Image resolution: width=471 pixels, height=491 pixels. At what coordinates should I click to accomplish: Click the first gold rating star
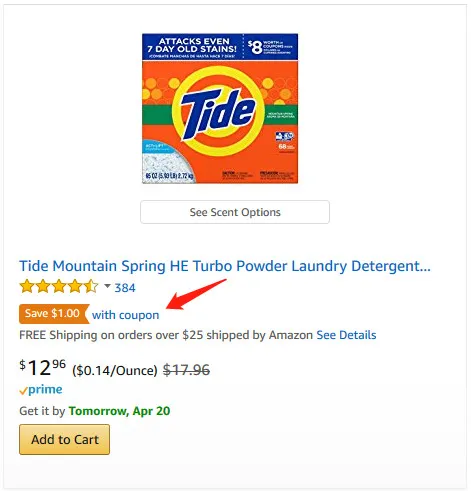coord(27,287)
